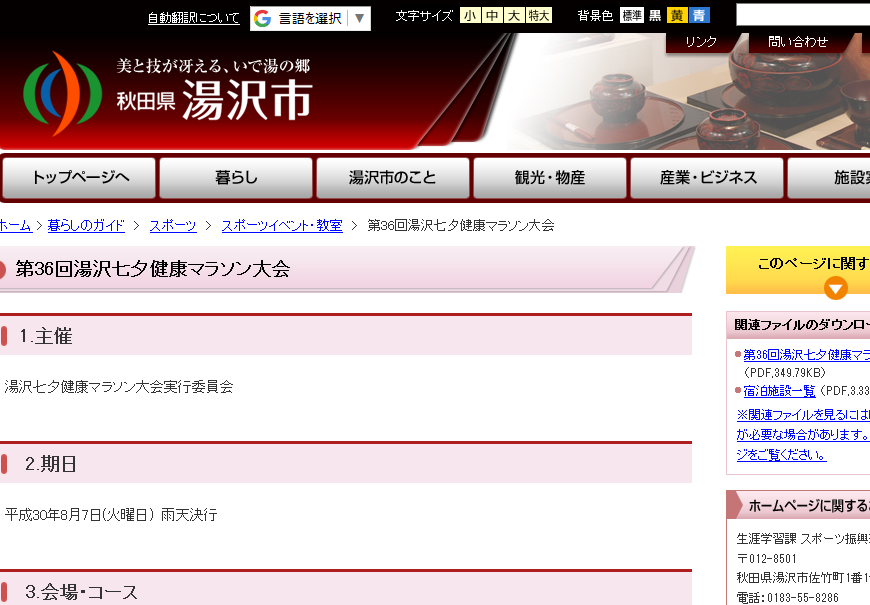Select 標準 background color
Viewport: 870px width, 605px height.
(x=632, y=16)
